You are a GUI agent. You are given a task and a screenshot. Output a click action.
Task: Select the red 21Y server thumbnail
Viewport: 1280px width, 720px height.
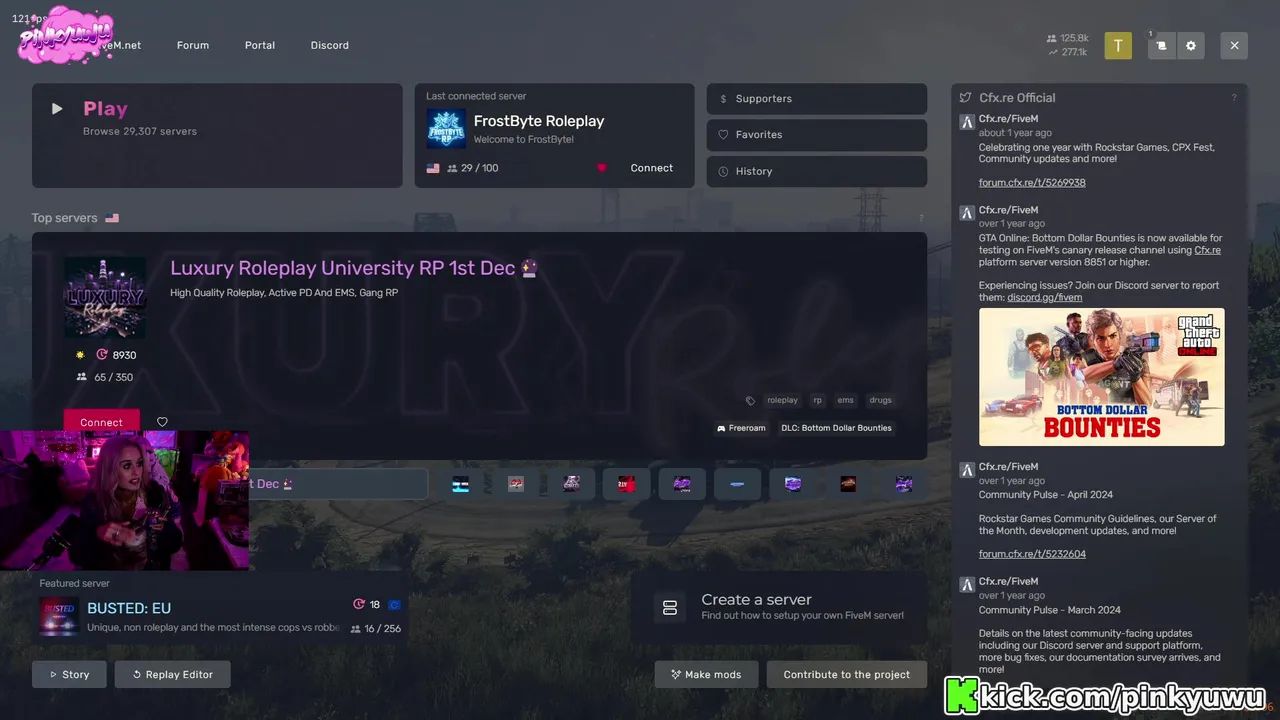coord(627,484)
